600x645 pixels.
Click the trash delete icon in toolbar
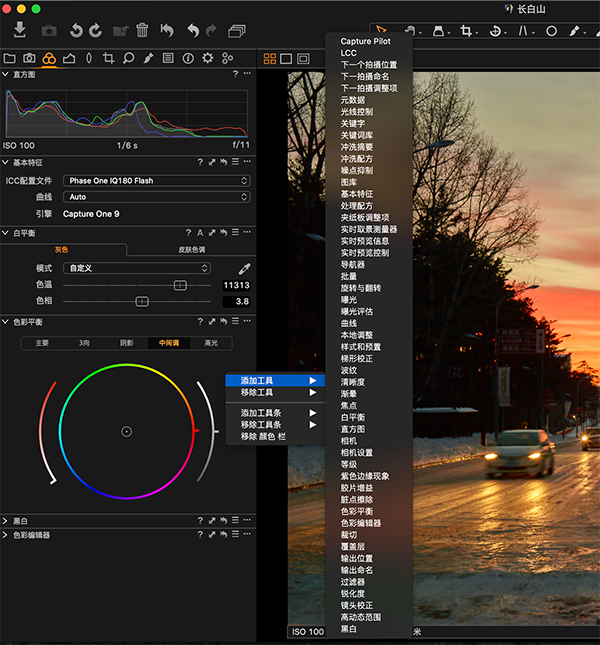coord(143,31)
